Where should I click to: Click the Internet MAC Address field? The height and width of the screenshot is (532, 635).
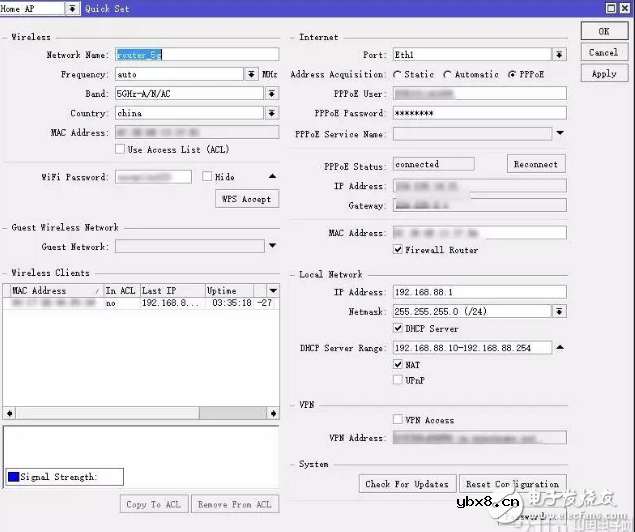coord(479,233)
